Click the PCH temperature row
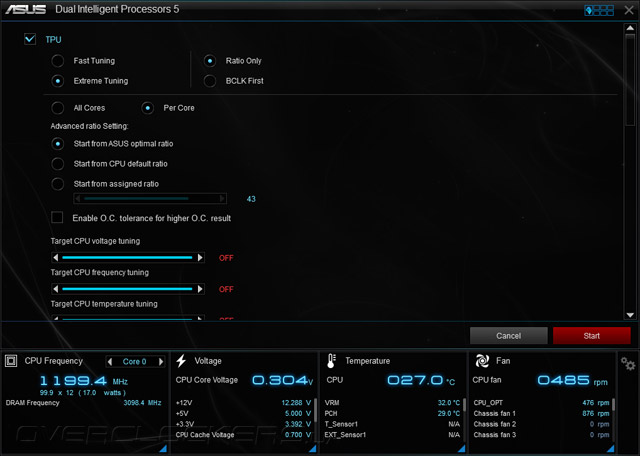This screenshot has width=640, height=456. click(392, 414)
